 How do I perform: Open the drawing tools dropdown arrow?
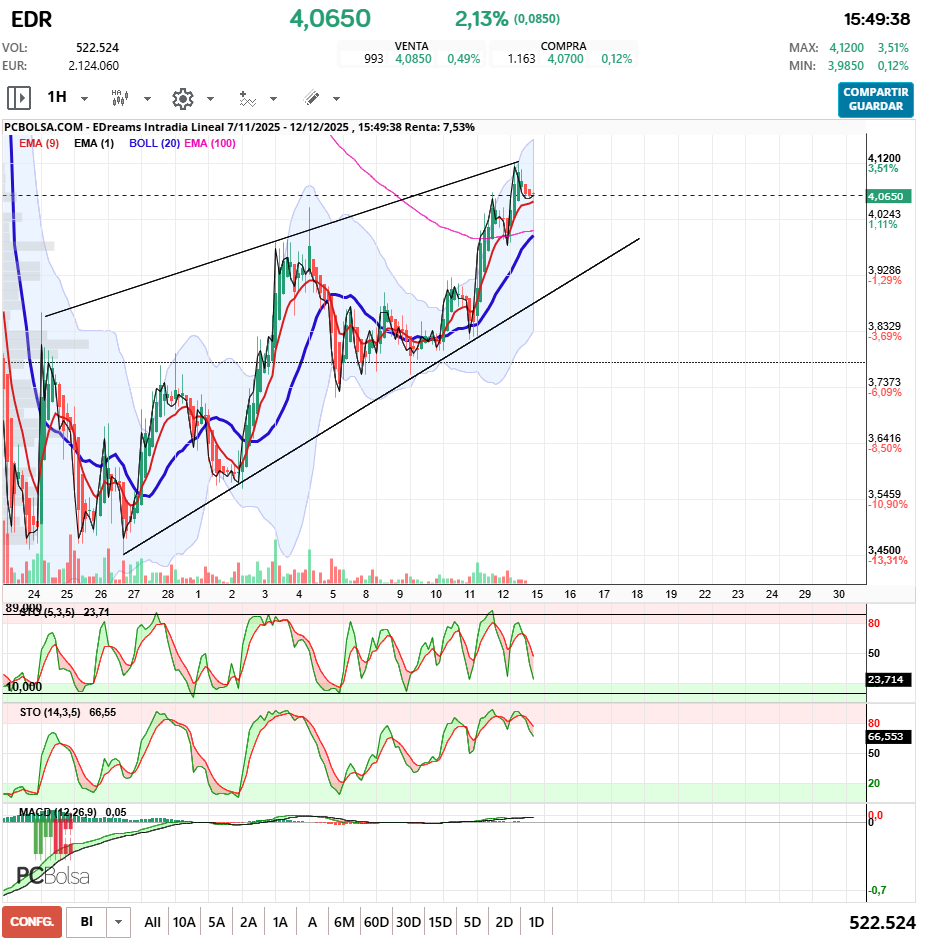point(336,99)
